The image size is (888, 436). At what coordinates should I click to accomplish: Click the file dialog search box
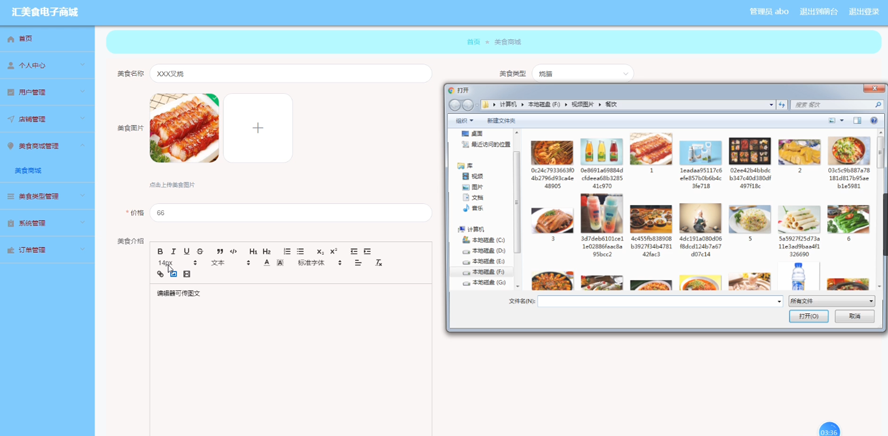click(836, 105)
